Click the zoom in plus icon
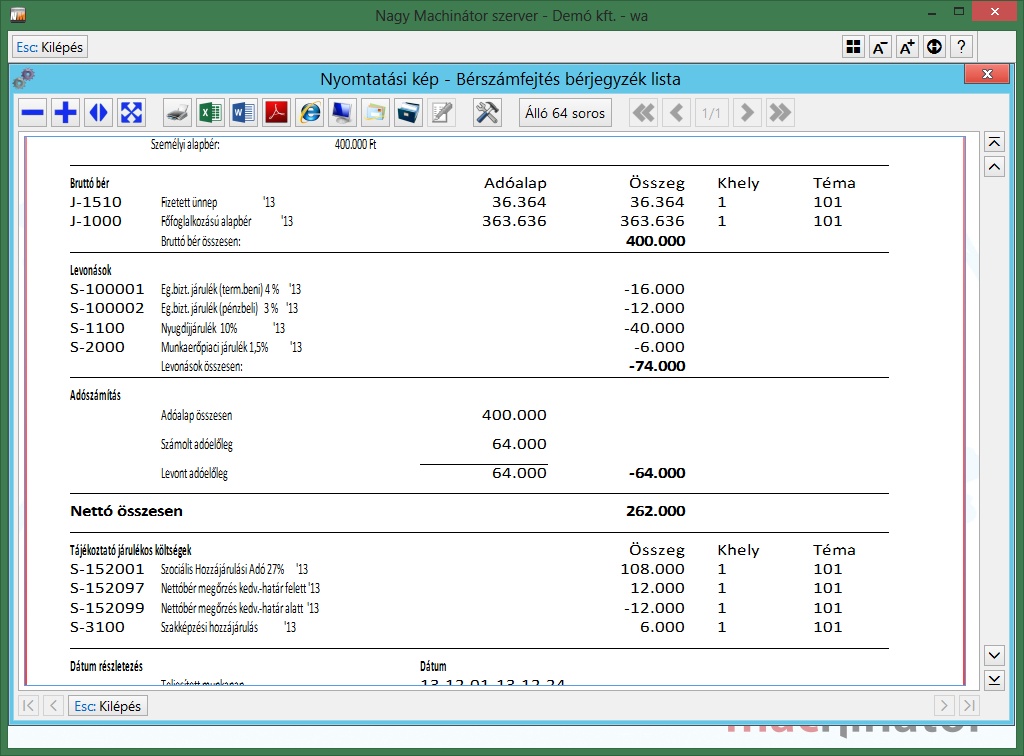The height and width of the screenshot is (756, 1024). (65, 113)
